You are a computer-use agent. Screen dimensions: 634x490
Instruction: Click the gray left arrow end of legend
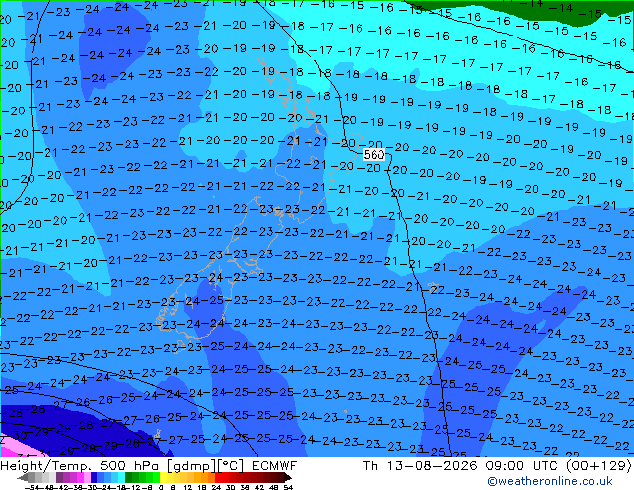tap(23, 477)
